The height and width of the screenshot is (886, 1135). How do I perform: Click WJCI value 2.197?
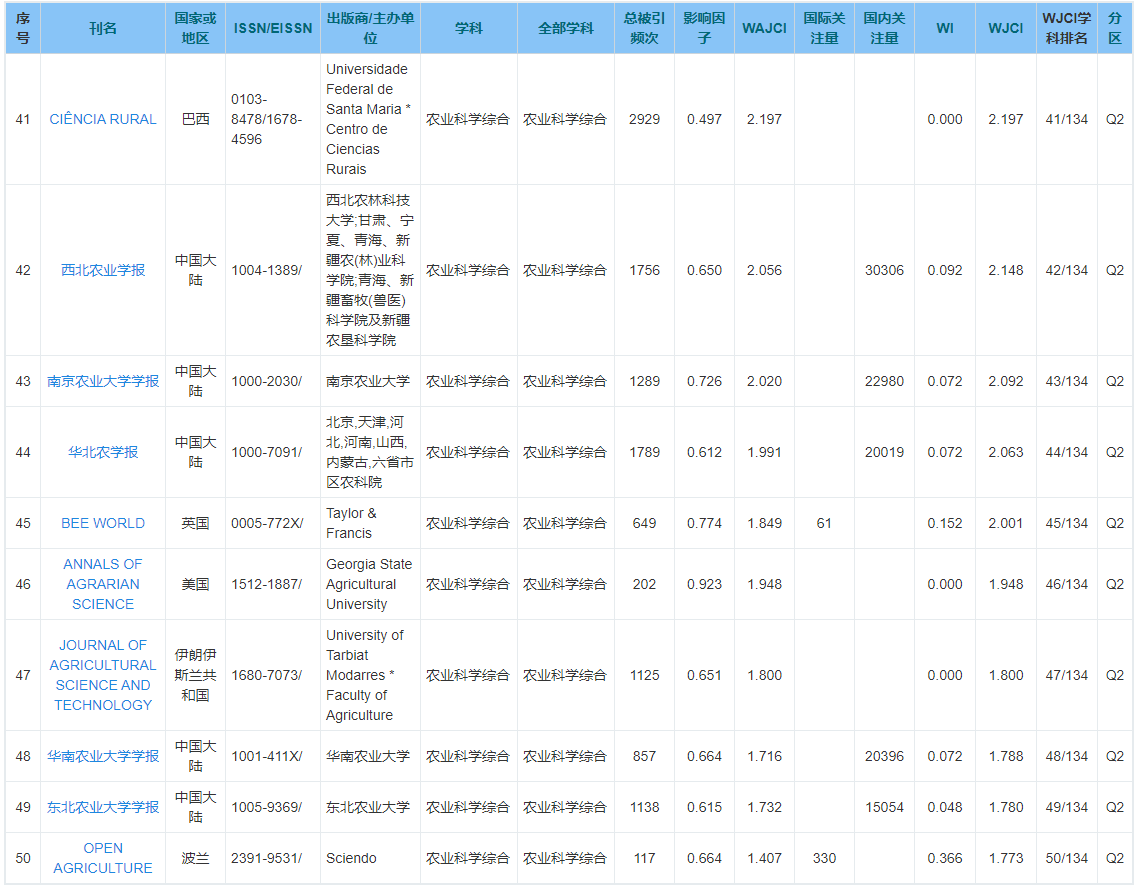click(x=1005, y=119)
